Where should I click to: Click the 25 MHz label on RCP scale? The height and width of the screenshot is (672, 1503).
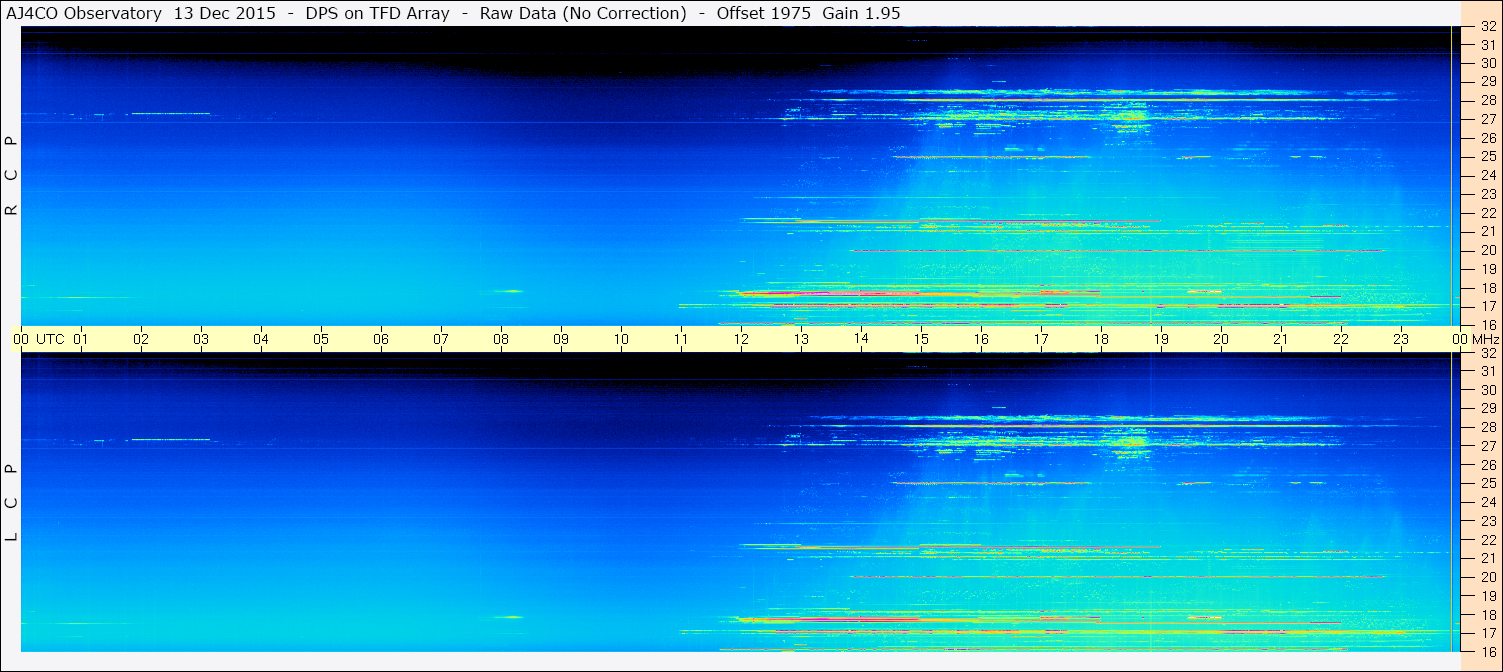point(1488,157)
